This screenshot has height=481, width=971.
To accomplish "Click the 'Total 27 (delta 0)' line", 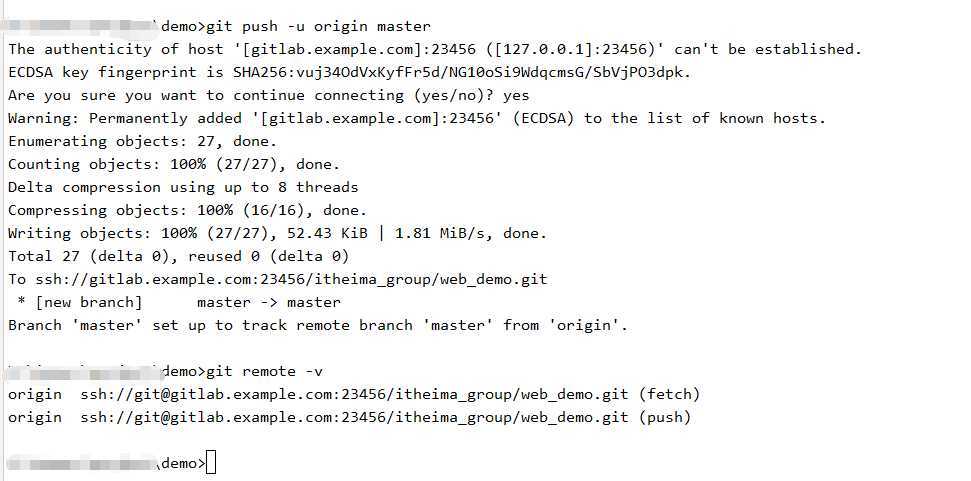I will [178, 256].
